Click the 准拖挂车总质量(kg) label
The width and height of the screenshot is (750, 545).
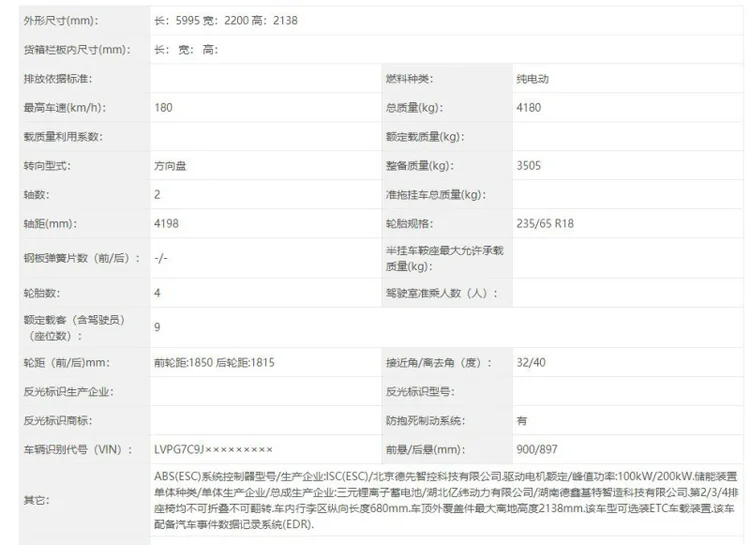pyautogui.click(x=436, y=195)
